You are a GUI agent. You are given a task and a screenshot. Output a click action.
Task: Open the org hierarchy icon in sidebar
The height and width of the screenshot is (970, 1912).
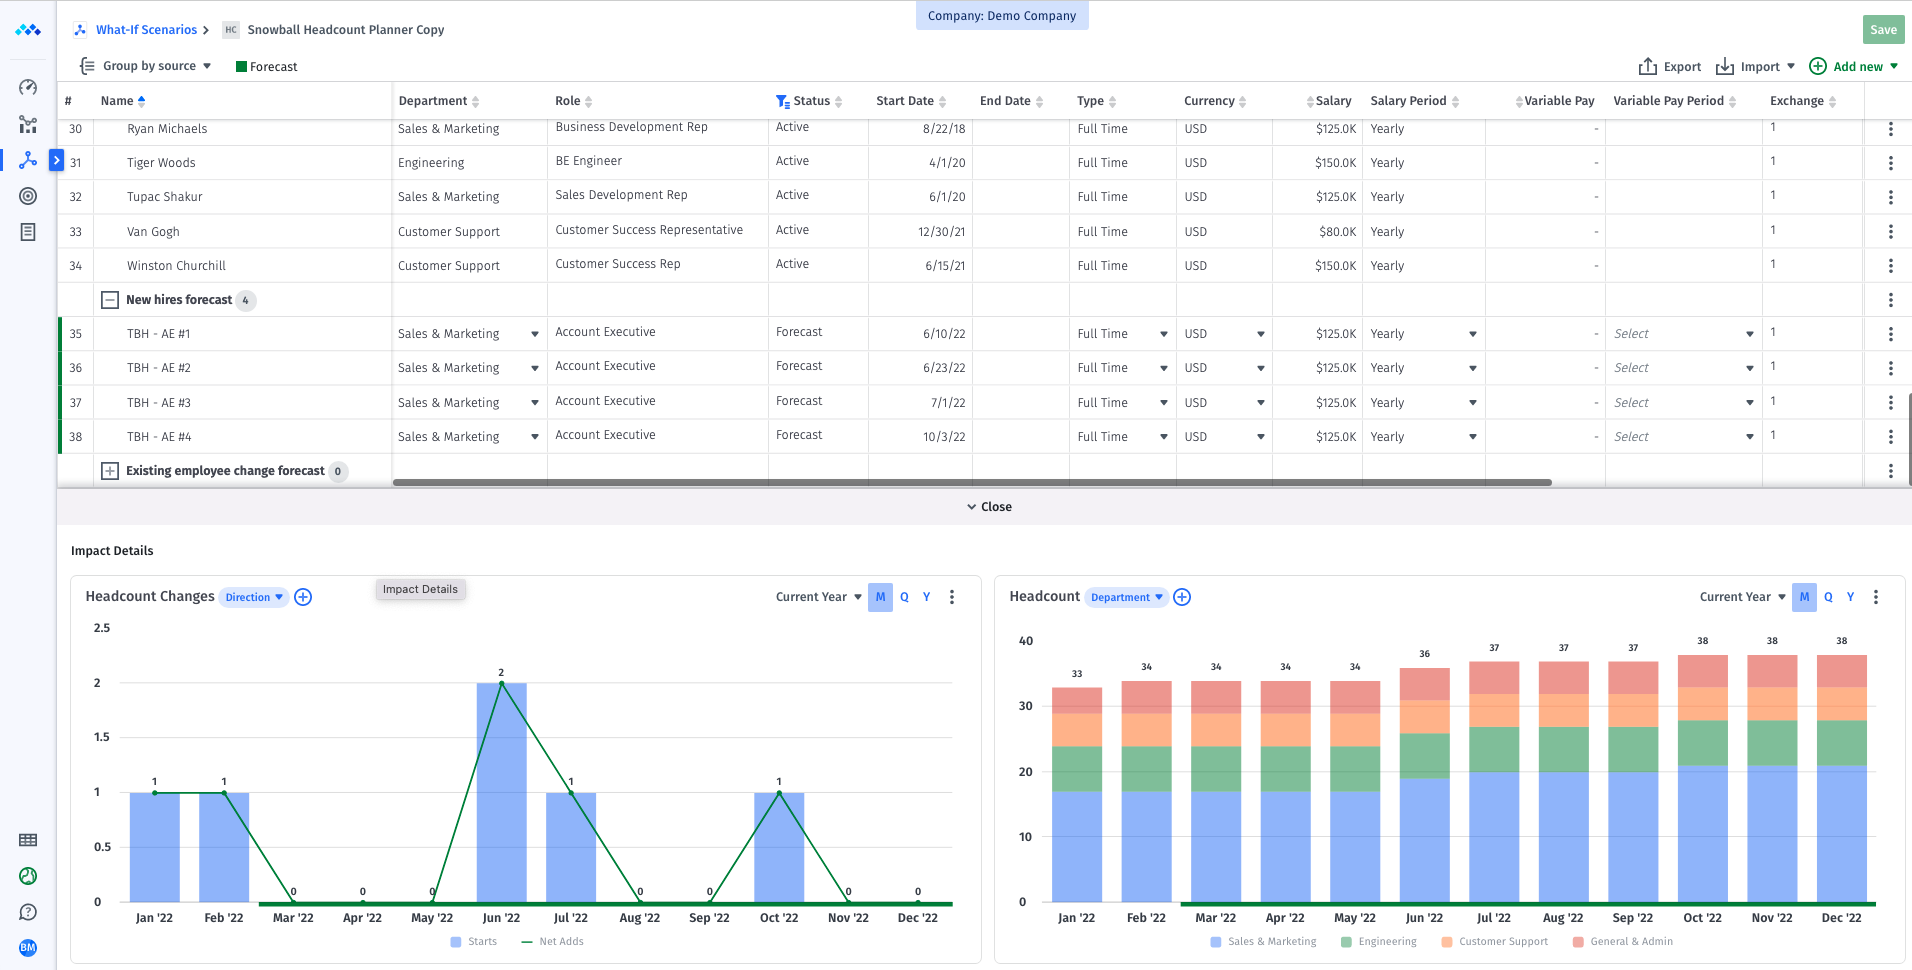tap(28, 125)
